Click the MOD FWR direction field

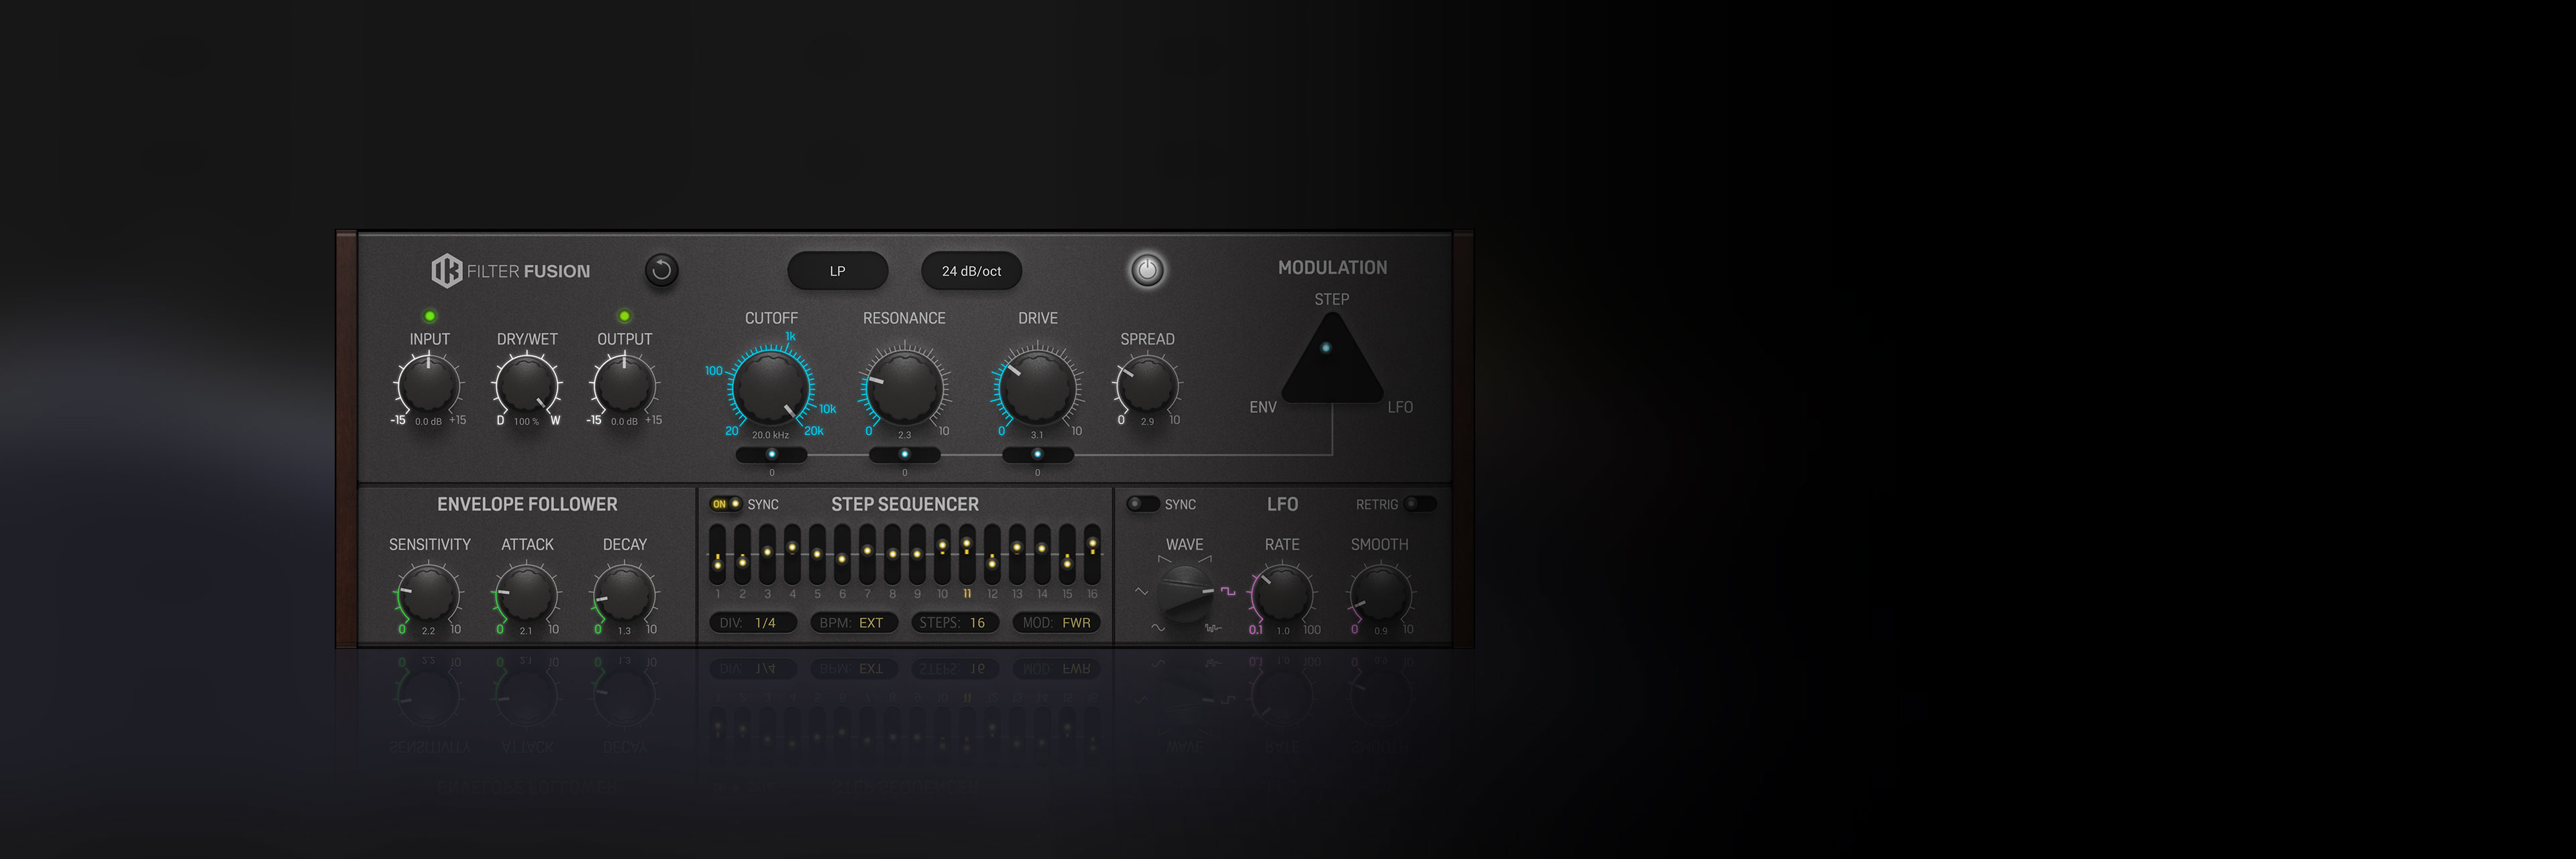point(1056,623)
